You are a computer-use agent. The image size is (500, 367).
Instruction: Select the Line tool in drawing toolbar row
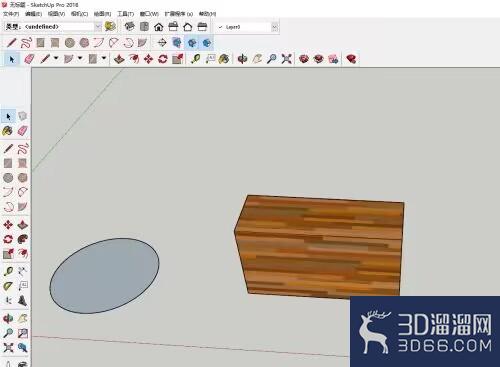pyautogui.click(x=11, y=43)
